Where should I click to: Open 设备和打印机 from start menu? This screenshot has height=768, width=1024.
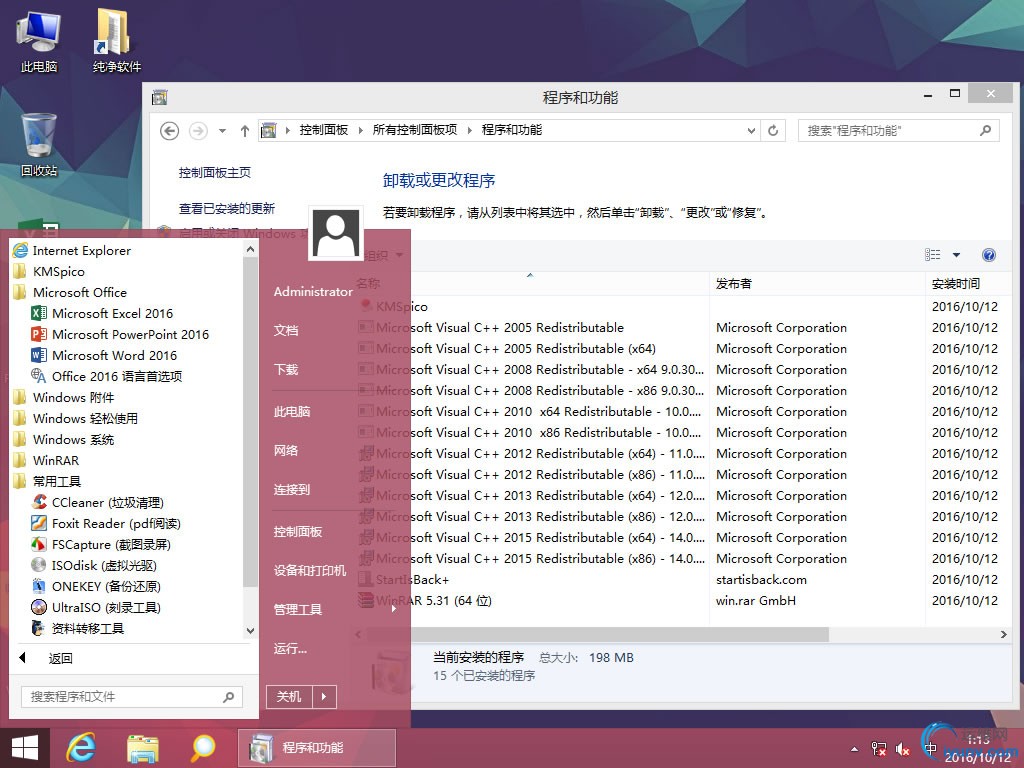(x=310, y=570)
